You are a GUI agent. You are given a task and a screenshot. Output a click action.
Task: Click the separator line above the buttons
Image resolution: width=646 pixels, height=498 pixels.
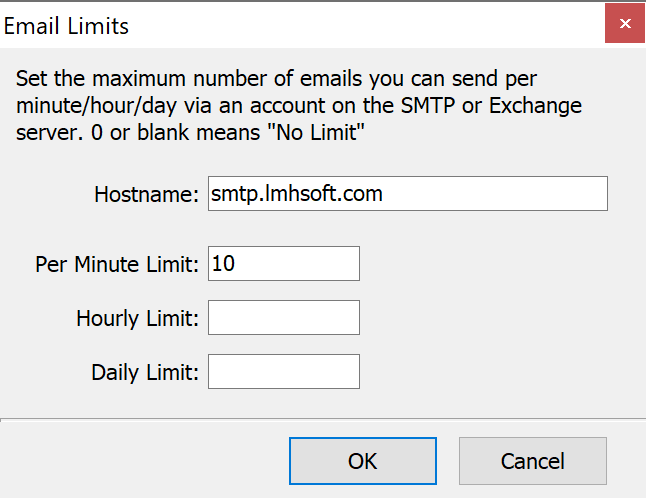(323, 419)
